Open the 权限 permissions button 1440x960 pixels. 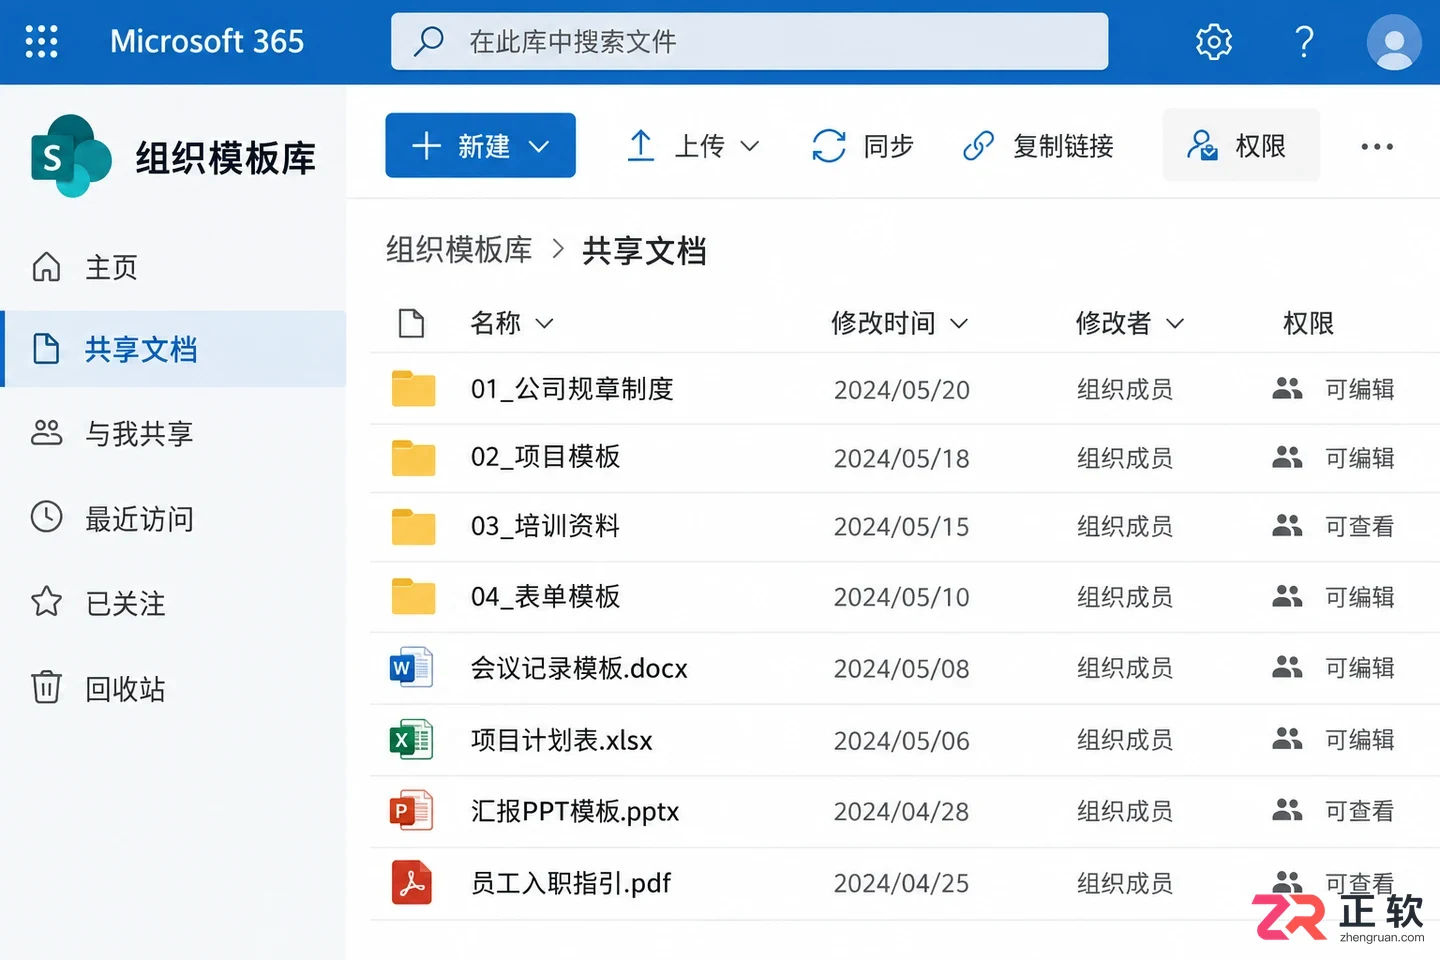pyautogui.click(x=1241, y=145)
